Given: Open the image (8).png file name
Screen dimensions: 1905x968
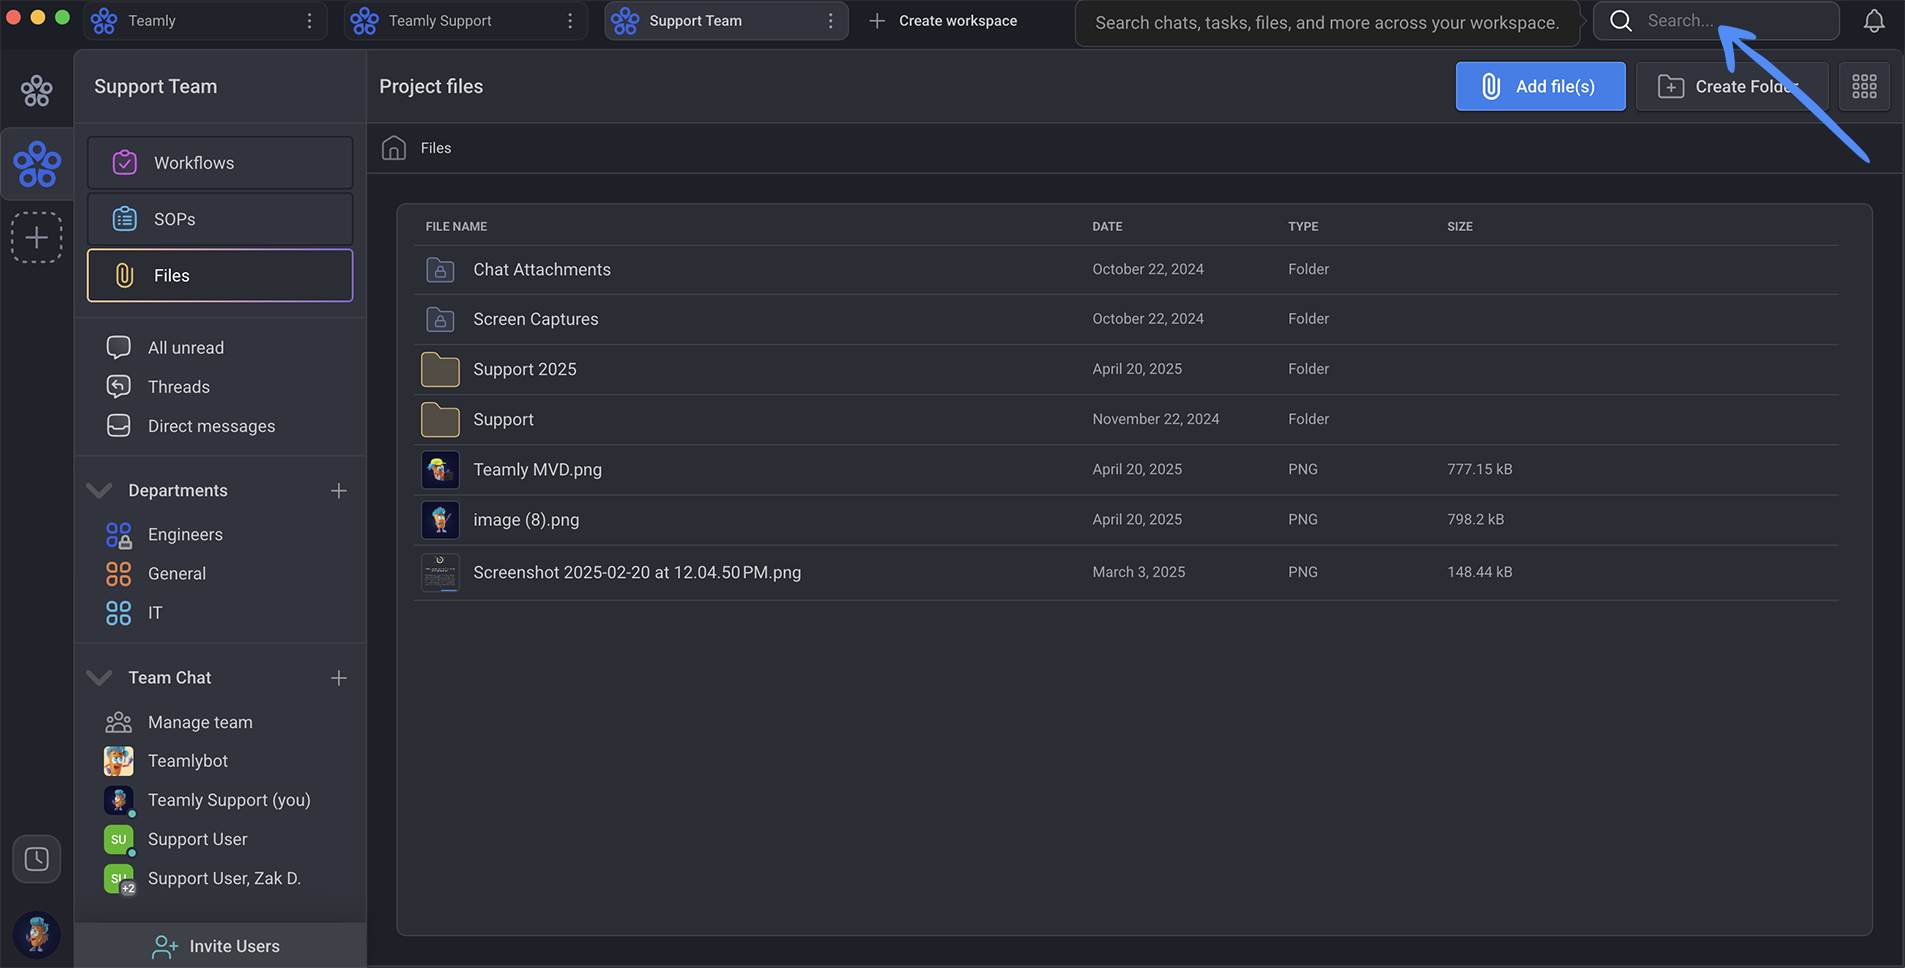Looking at the screenshot, I should click(x=526, y=520).
